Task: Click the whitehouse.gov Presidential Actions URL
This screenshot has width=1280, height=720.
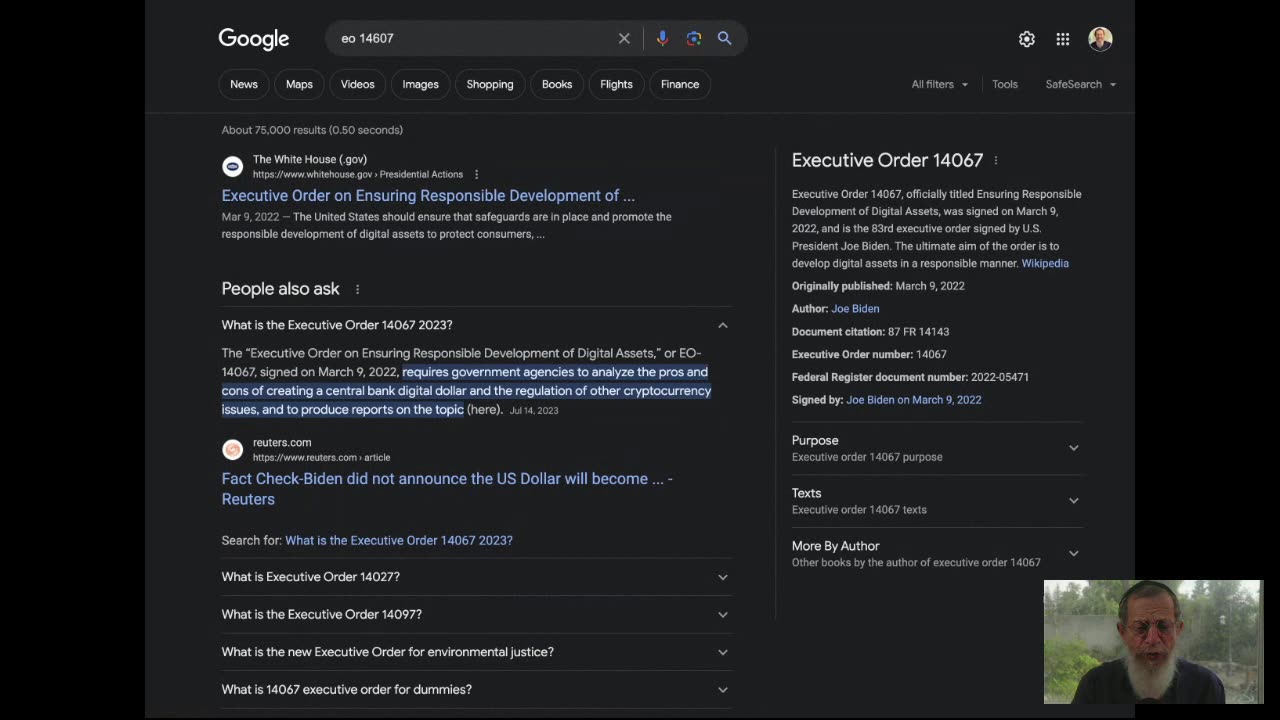Action: pos(358,174)
